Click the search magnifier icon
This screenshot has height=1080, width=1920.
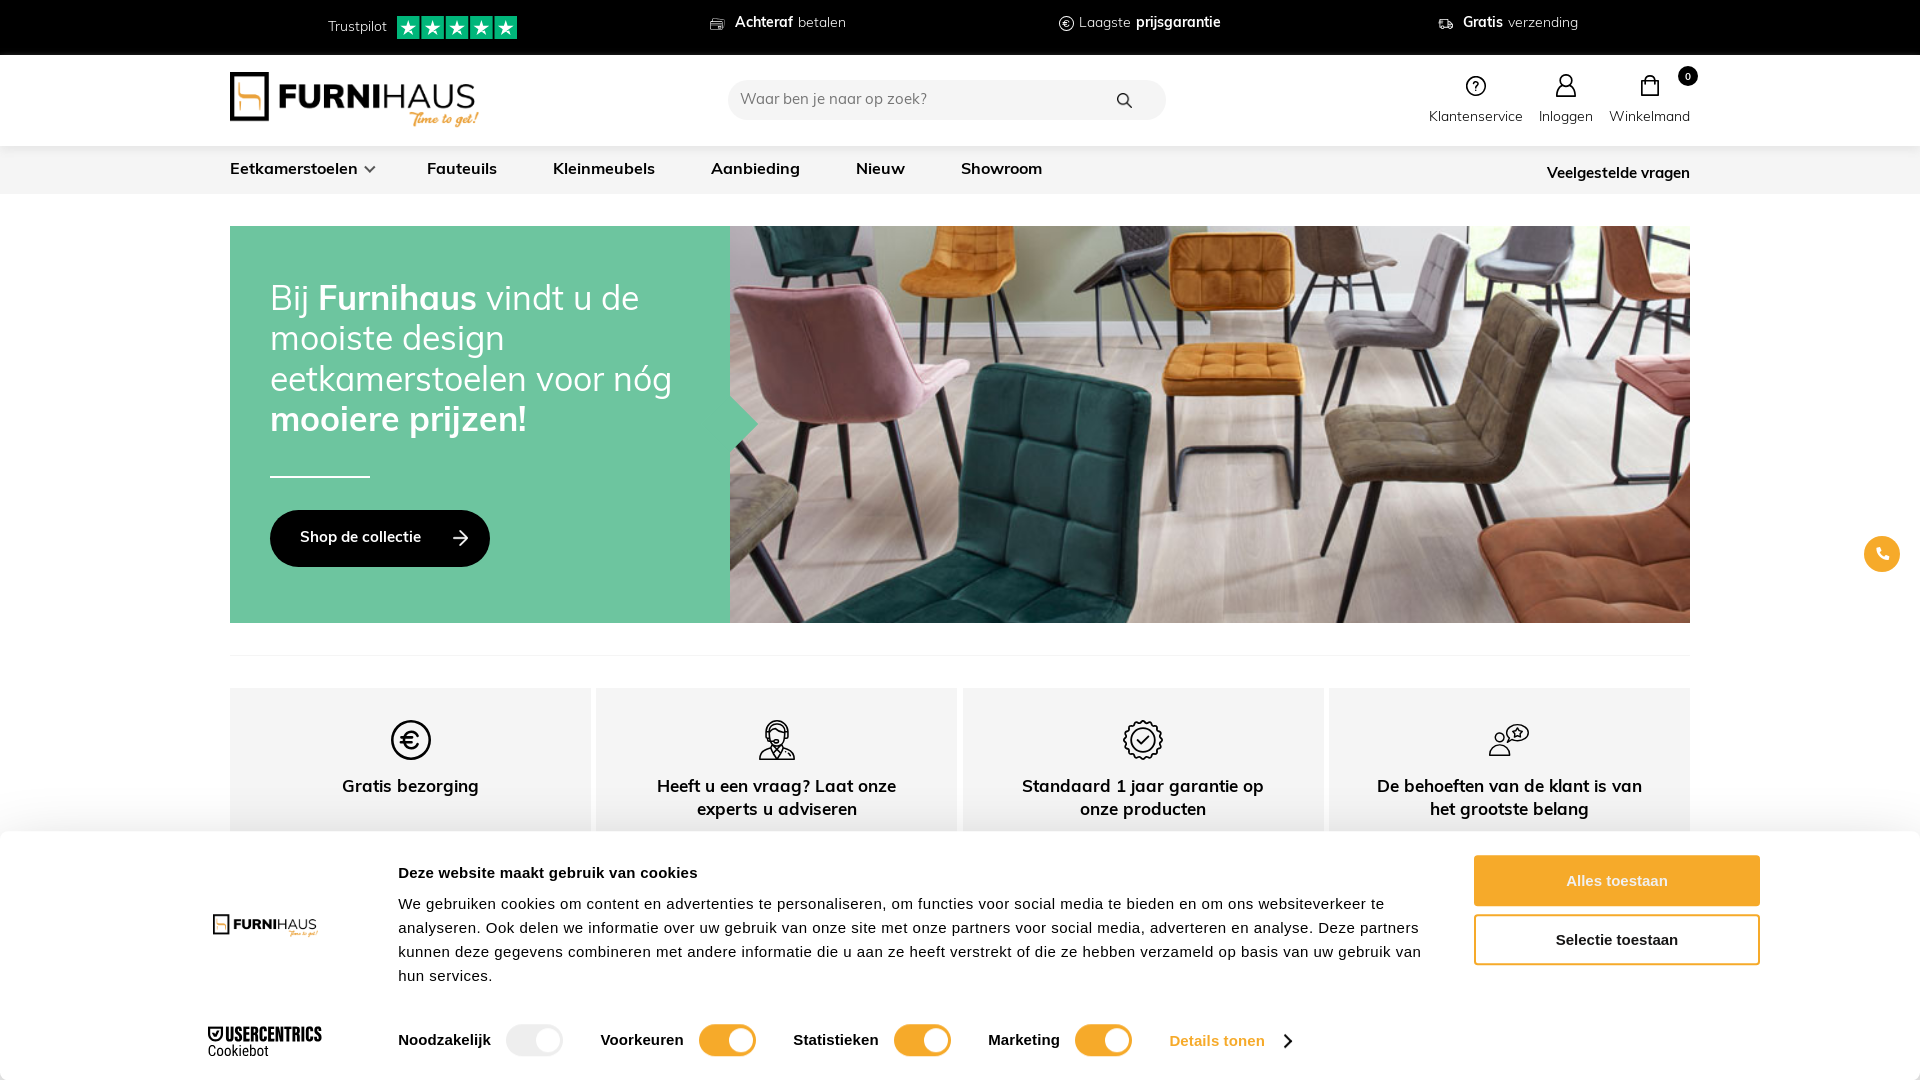(1124, 100)
